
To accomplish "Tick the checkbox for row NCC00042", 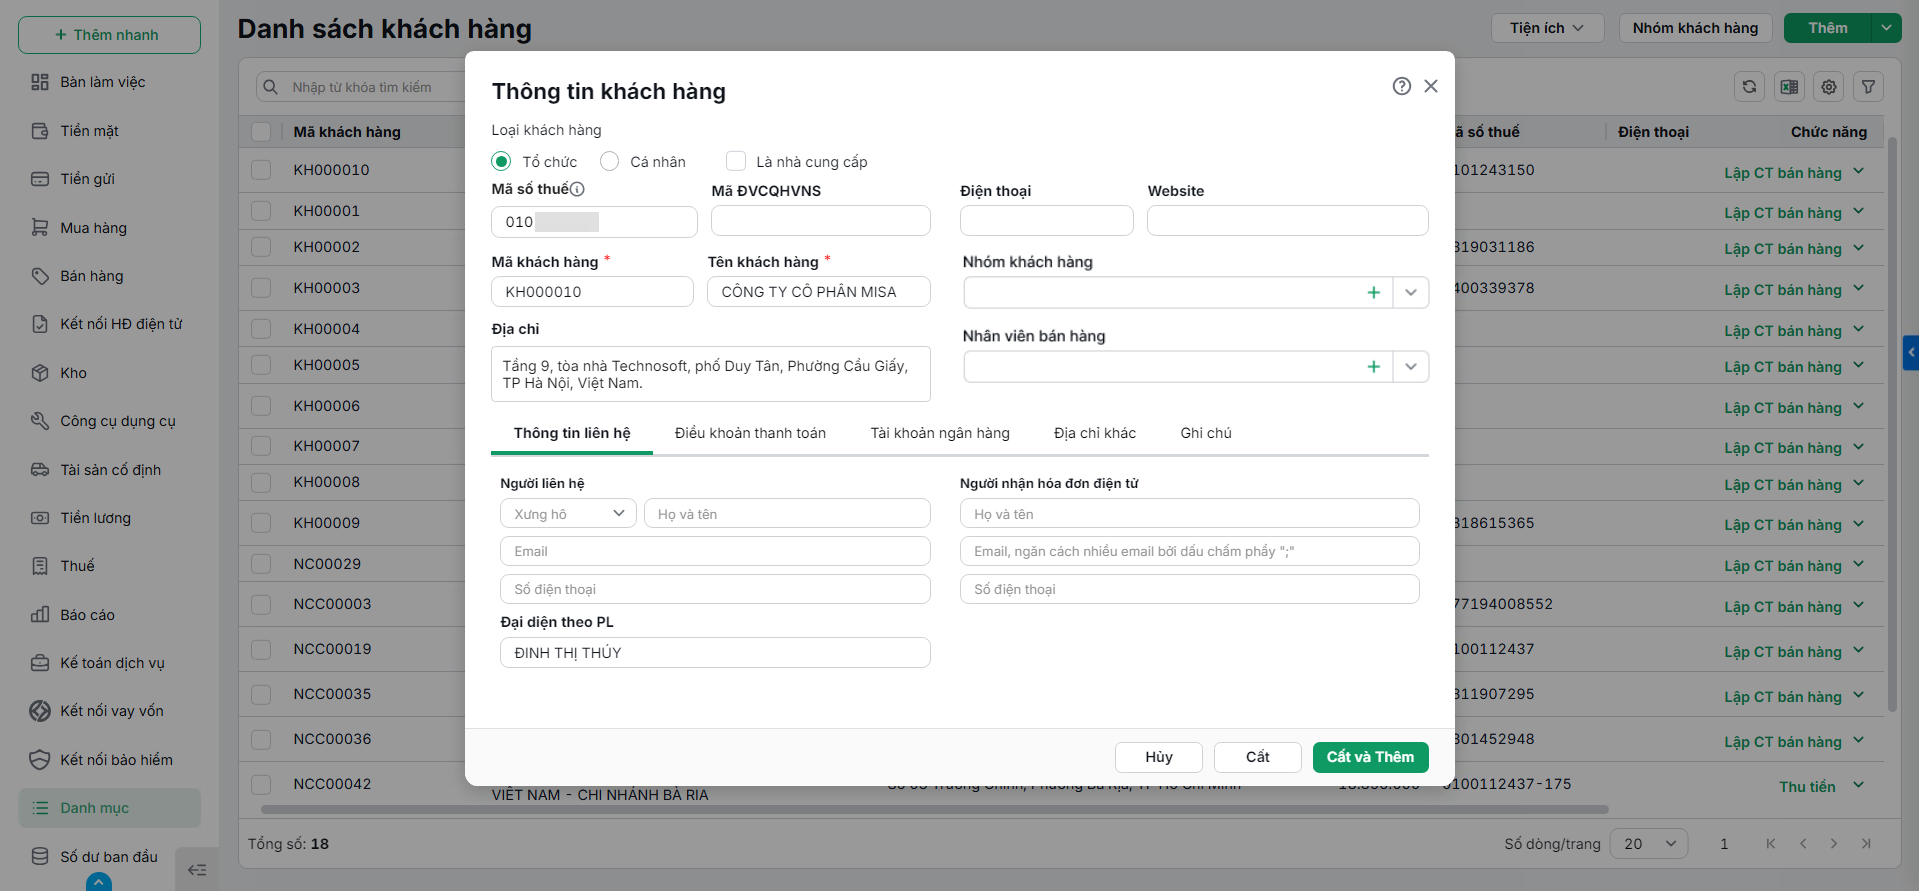I will tap(261, 784).
